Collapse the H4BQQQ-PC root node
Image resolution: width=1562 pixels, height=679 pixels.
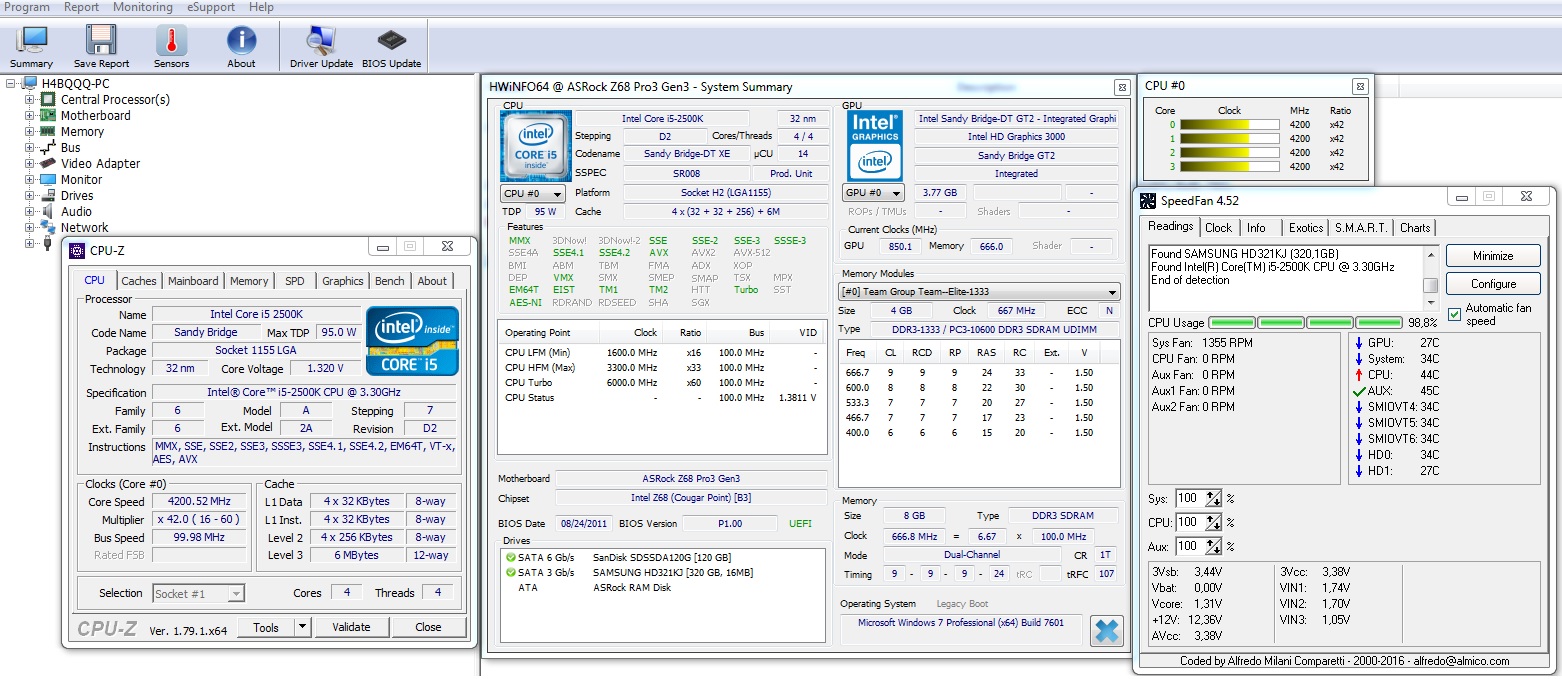click(11, 83)
